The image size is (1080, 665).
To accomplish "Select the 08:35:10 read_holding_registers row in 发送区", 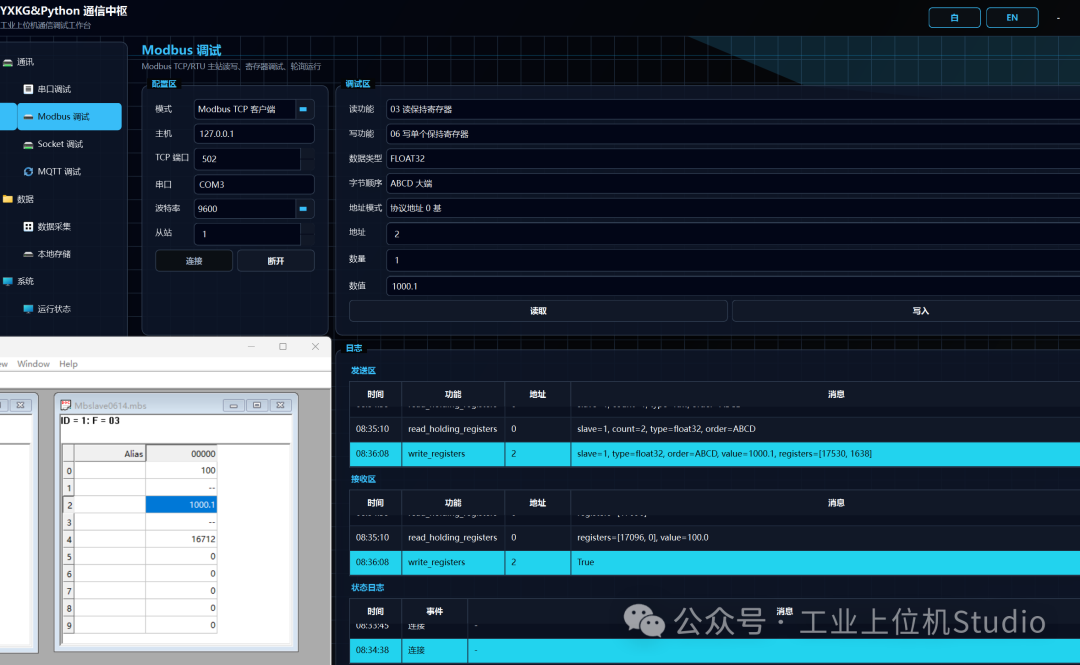I will 714,429.
